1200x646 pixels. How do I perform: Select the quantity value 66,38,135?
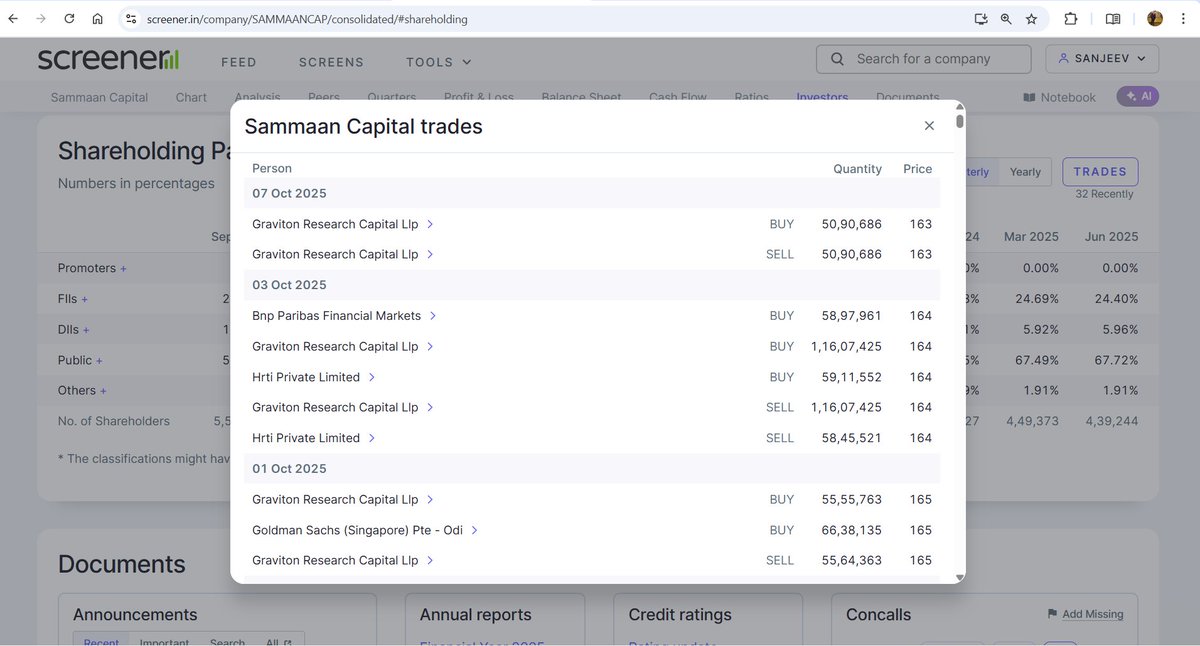pos(851,530)
